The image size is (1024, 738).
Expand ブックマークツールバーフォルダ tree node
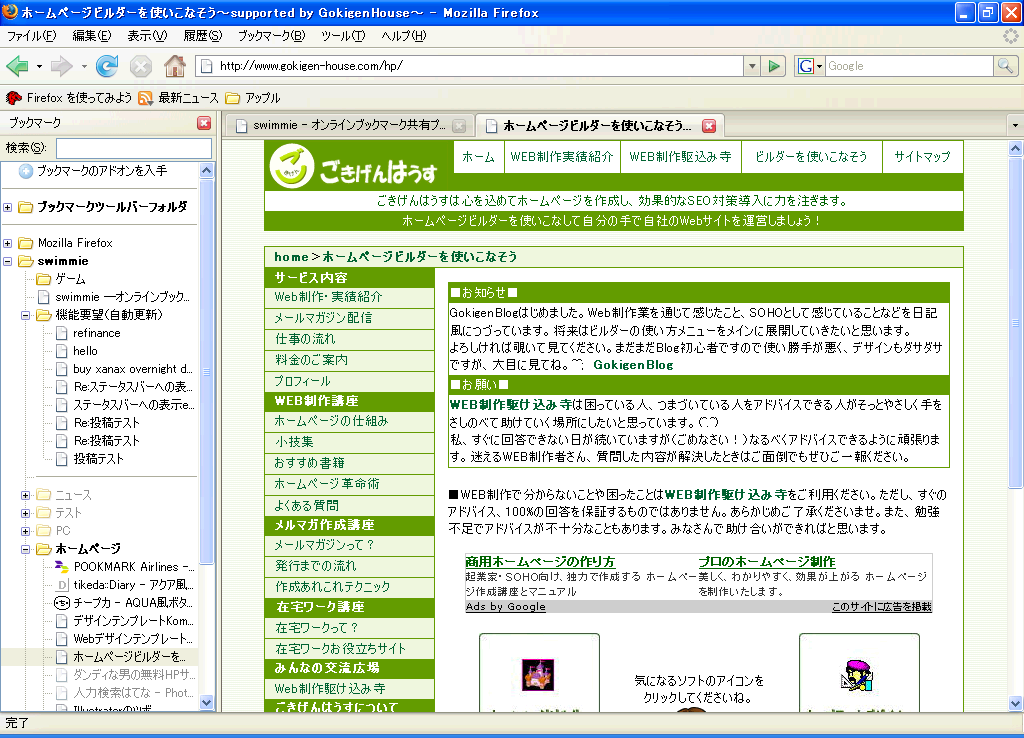[8, 208]
